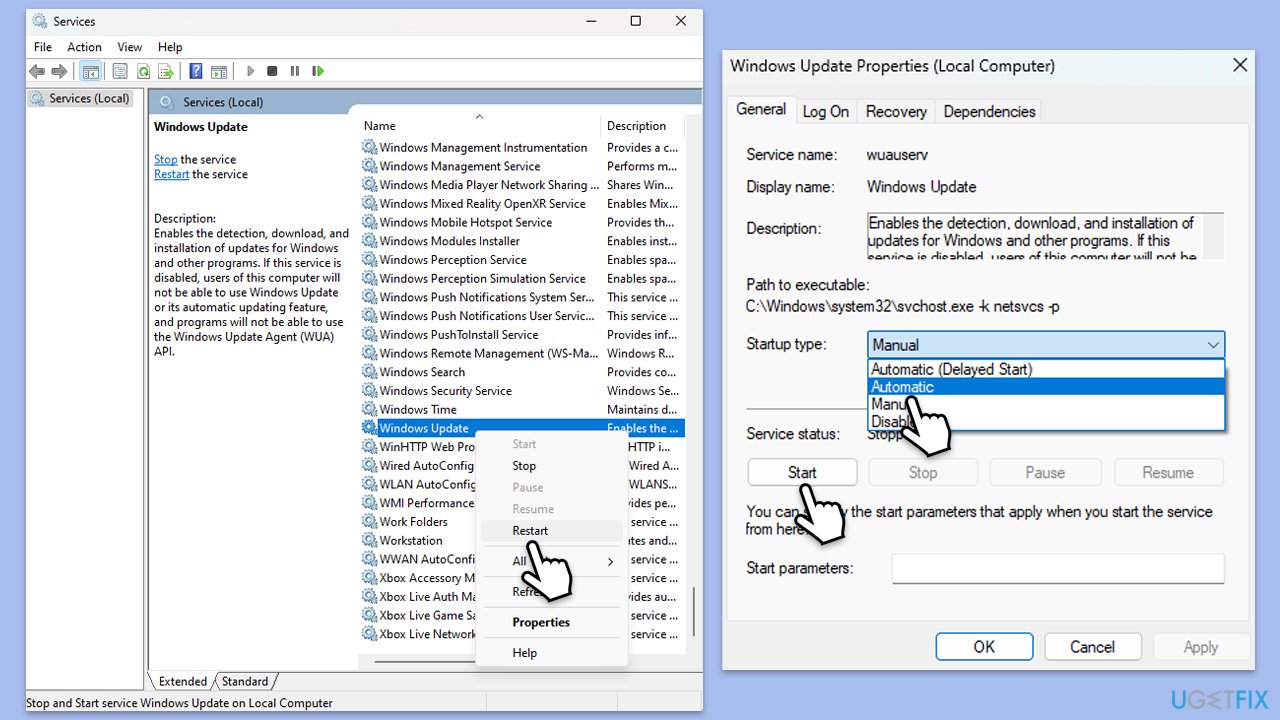Click the Pause Service toolbar icon
Image resolution: width=1280 pixels, height=720 pixels.
point(295,71)
